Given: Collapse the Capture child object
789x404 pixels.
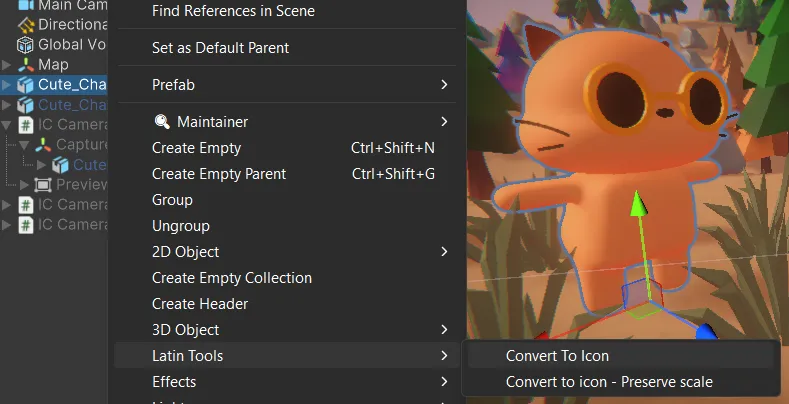Looking at the screenshot, I should click(24, 145).
